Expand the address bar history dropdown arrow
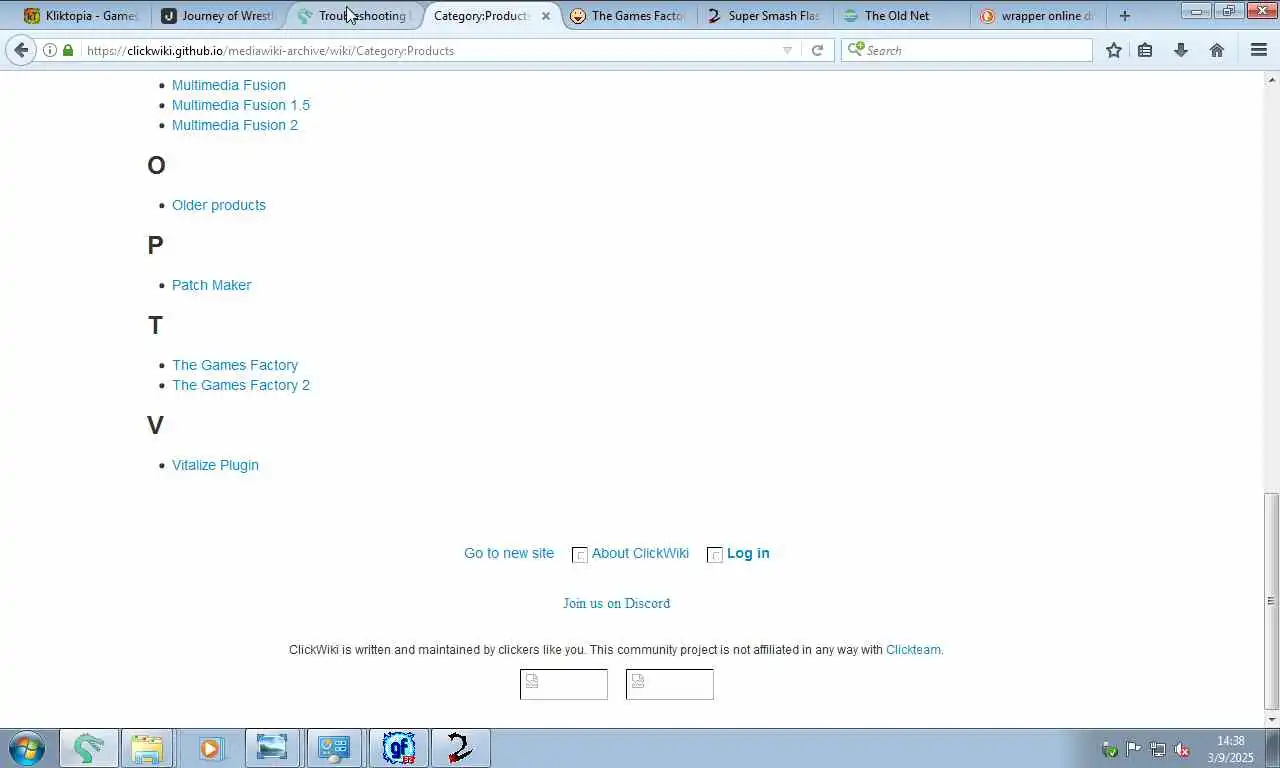Screen dimensions: 1280x768 tap(787, 50)
